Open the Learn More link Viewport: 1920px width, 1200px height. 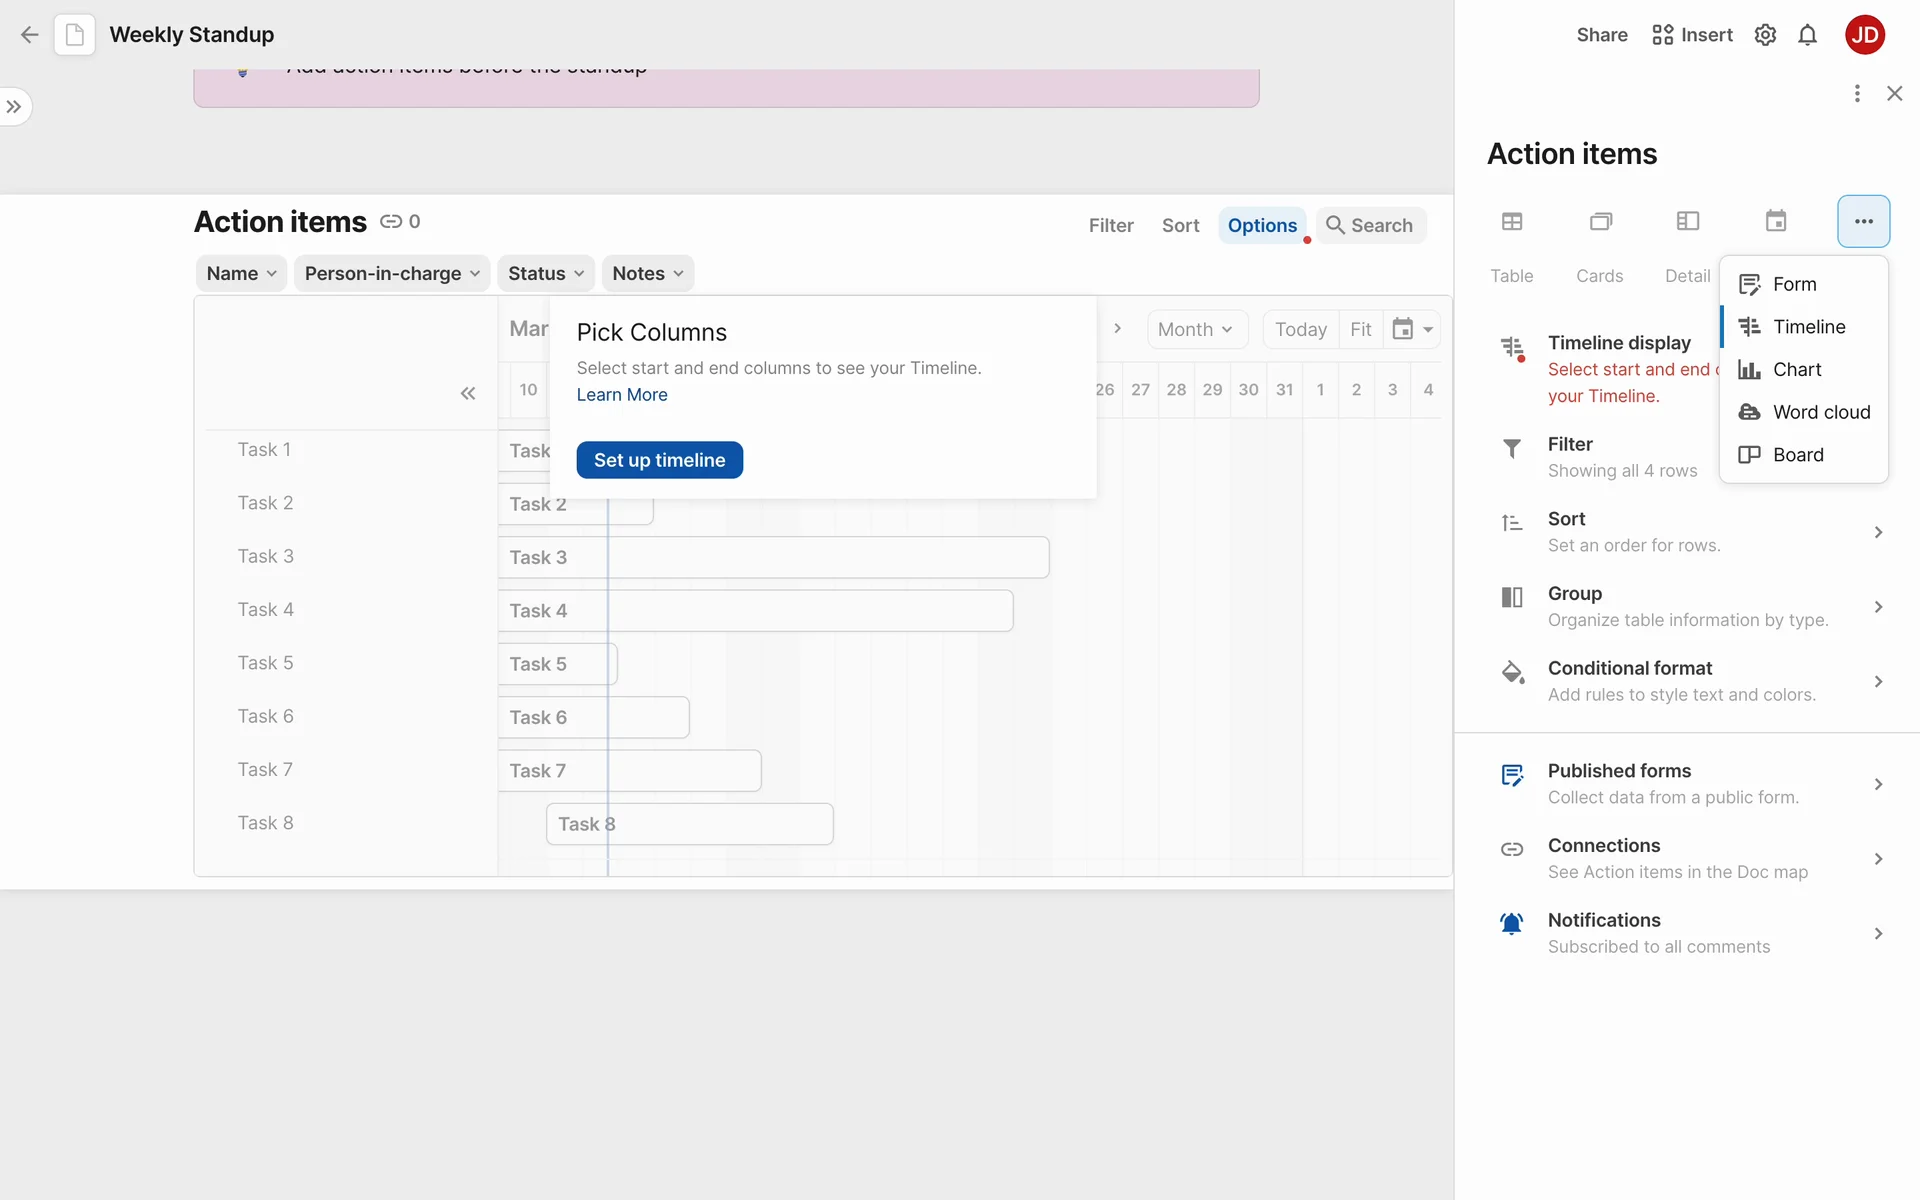622,395
